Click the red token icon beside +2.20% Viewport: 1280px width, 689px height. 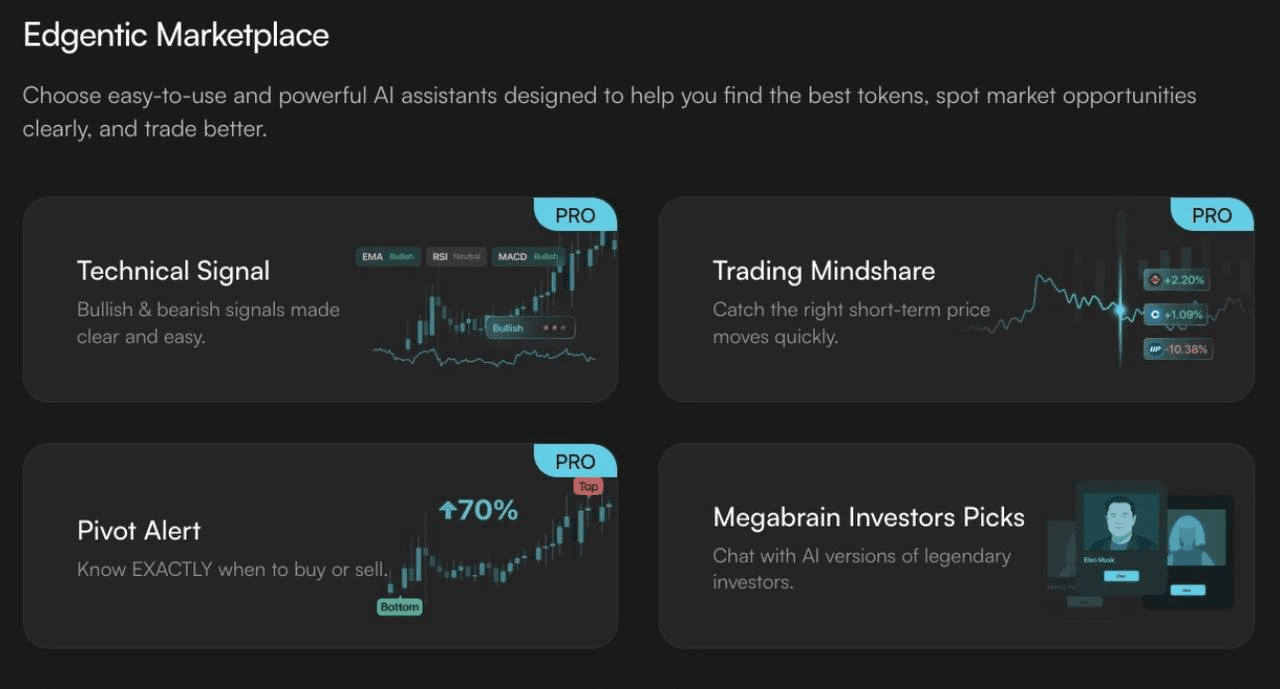1154,280
